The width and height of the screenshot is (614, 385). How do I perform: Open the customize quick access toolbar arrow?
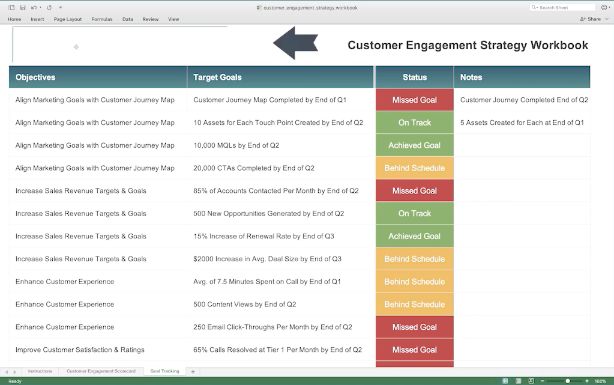pos(60,7)
